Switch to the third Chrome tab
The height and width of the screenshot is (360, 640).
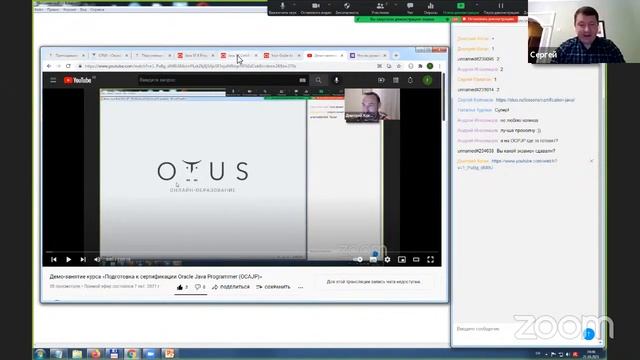click(153, 55)
